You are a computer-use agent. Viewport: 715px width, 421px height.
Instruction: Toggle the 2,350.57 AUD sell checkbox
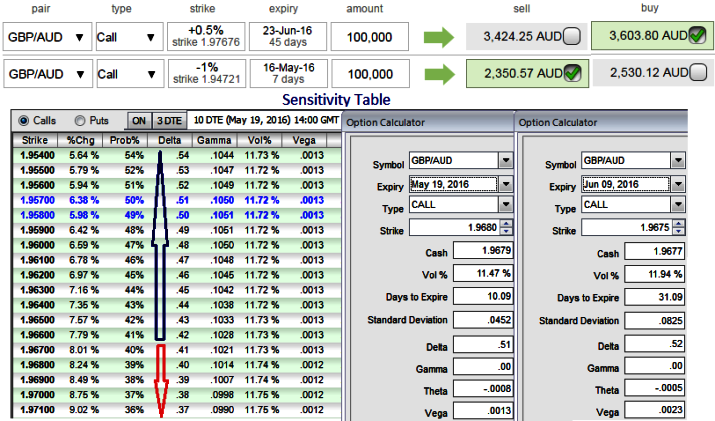[572, 73]
